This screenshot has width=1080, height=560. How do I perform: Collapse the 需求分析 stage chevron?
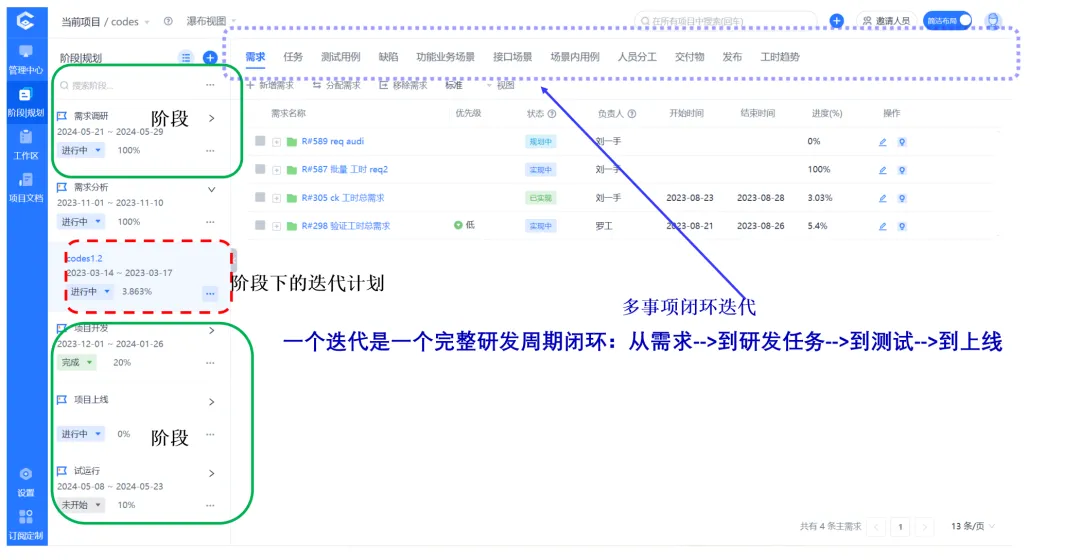[211, 189]
